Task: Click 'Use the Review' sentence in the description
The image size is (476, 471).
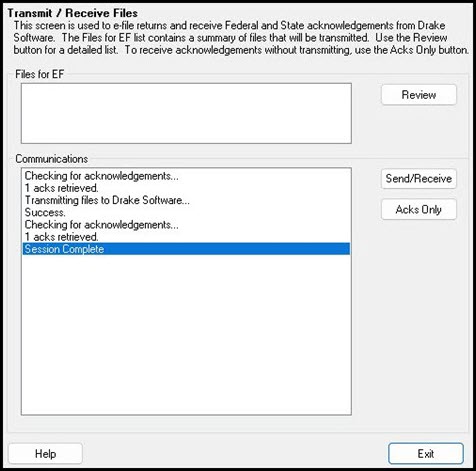Action: pos(411,38)
